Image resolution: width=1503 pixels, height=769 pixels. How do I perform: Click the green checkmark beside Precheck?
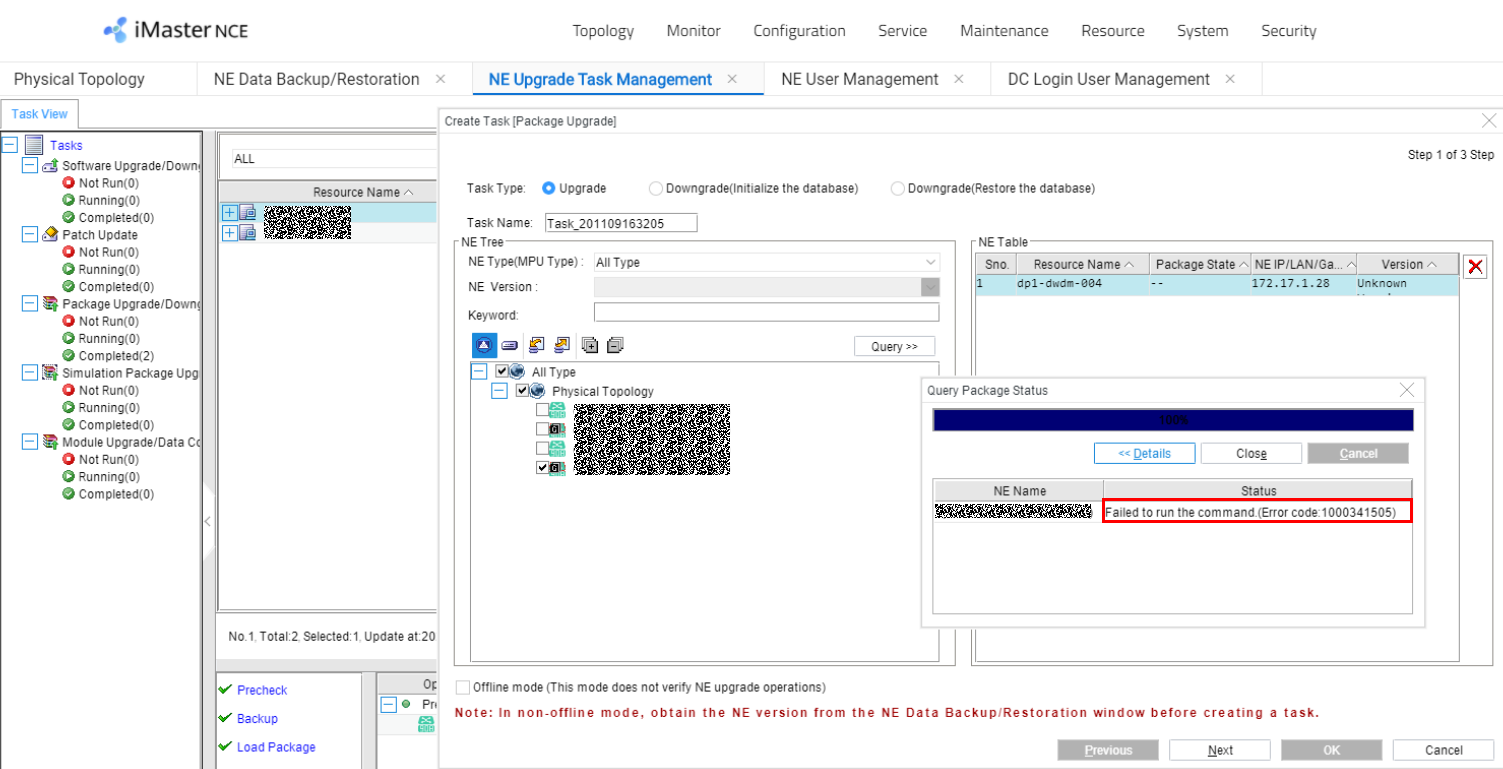click(225, 690)
